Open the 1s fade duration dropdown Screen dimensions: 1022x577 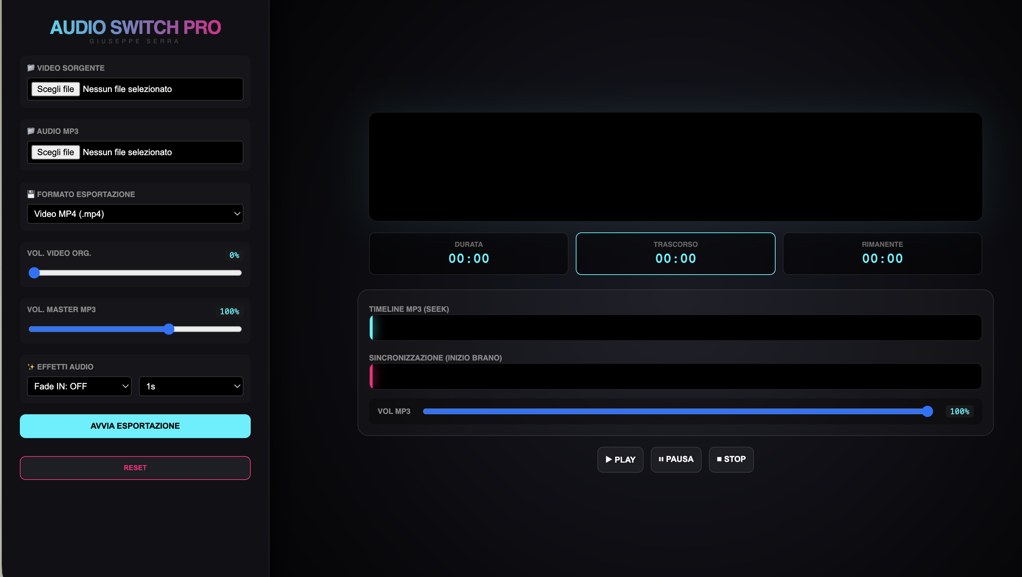191,386
